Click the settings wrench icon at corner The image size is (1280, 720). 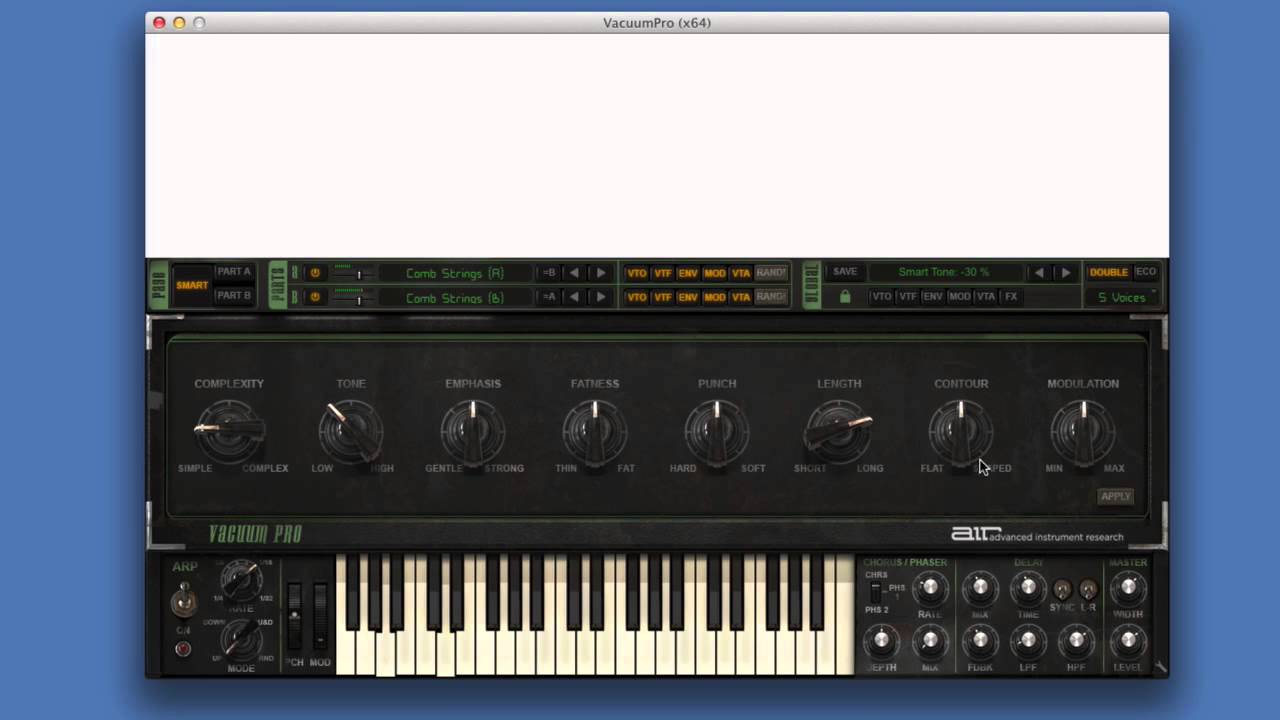1160,667
